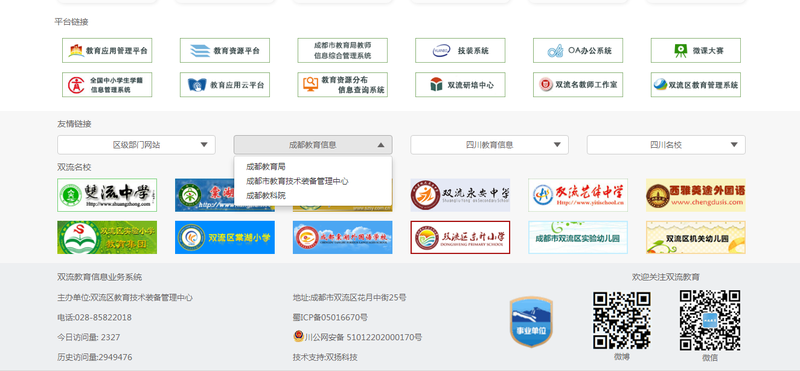Click the 微信 QR code
This screenshot has height=371, width=800.
click(x=710, y=320)
